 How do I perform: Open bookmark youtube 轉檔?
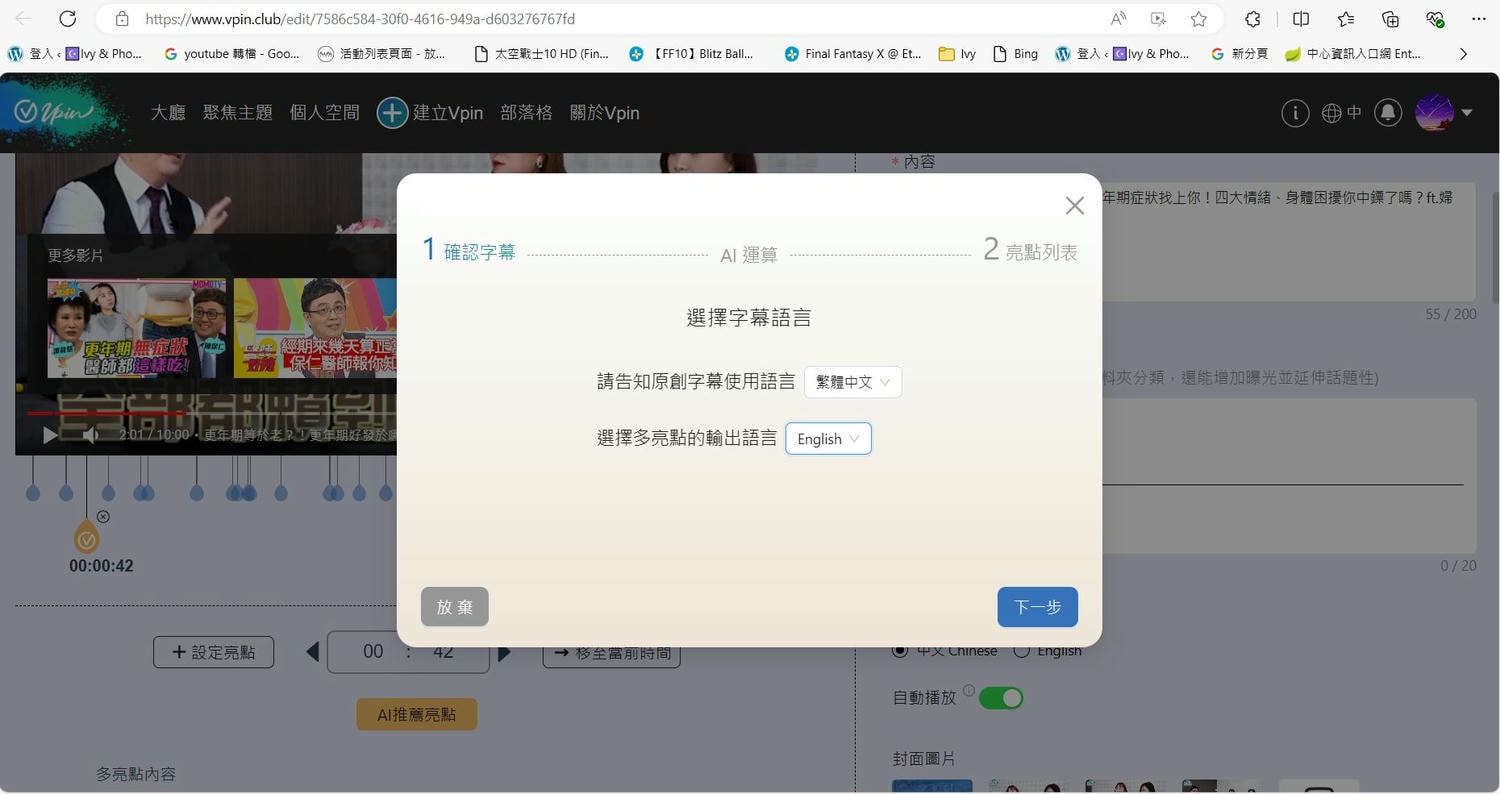click(x=231, y=54)
